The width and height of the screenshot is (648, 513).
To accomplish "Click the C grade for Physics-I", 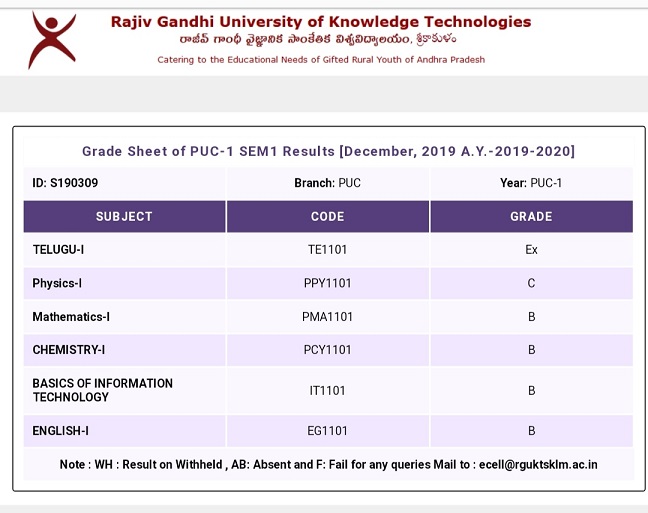I will pyautogui.click(x=531, y=283).
